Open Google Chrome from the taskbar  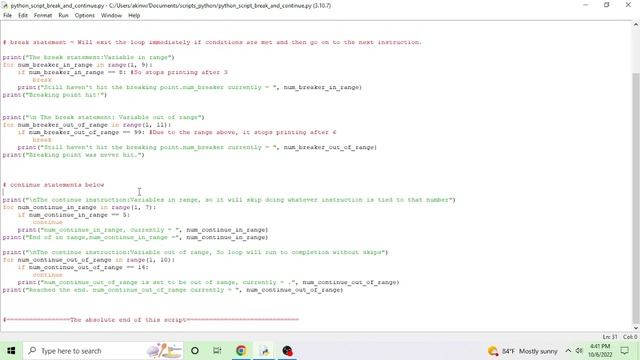tap(241, 351)
